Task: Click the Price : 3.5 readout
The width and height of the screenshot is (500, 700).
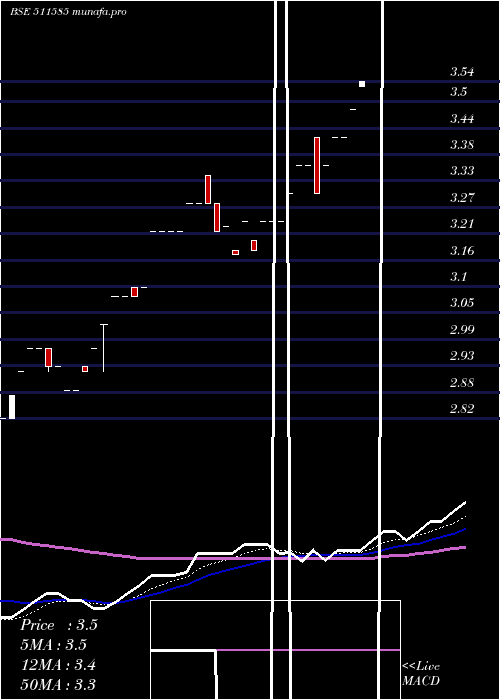Action: click(x=59, y=625)
